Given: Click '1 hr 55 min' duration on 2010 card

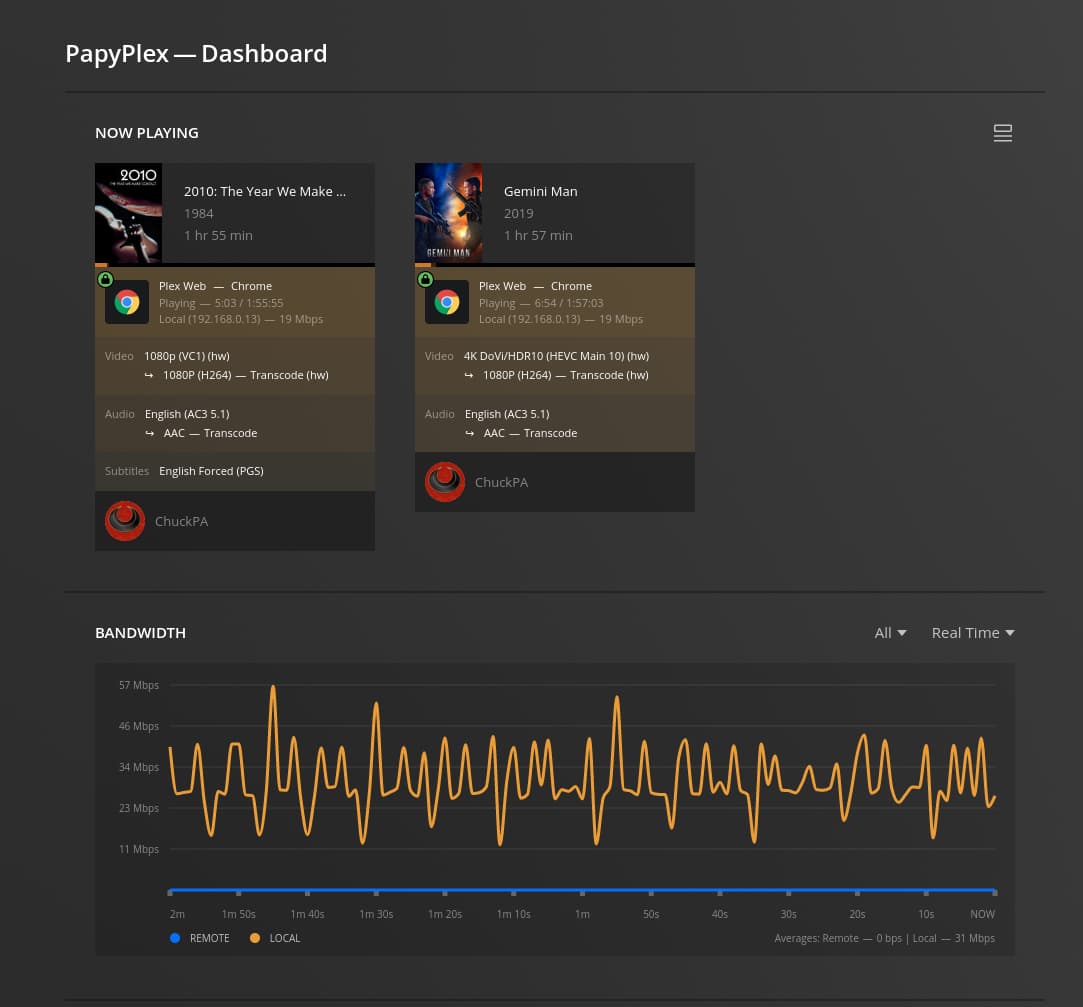Looking at the screenshot, I should [x=218, y=236].
